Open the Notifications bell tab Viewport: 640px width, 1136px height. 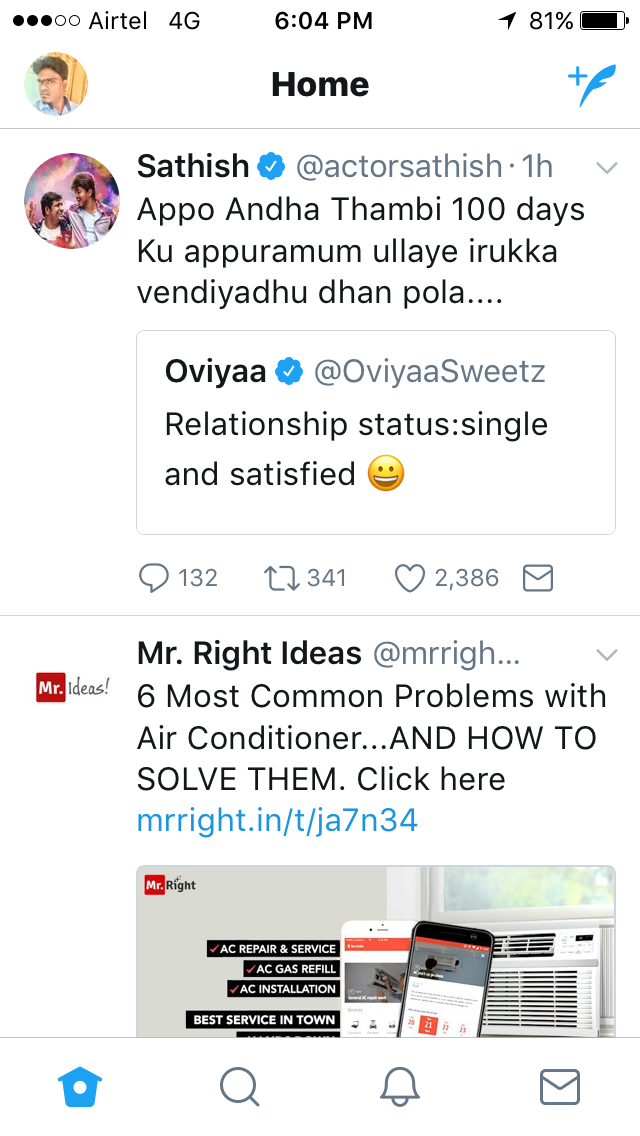click(x=400, y=1086)
